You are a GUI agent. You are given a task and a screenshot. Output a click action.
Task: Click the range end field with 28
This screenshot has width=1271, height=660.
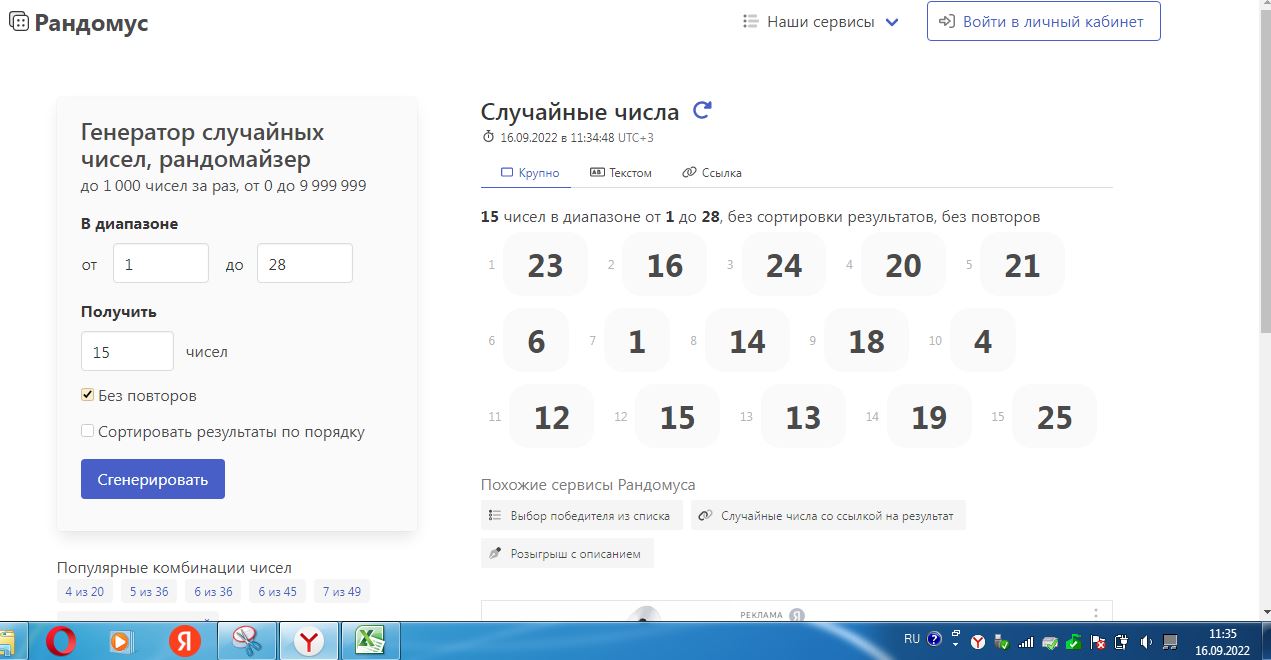click(x=305, y=263)
